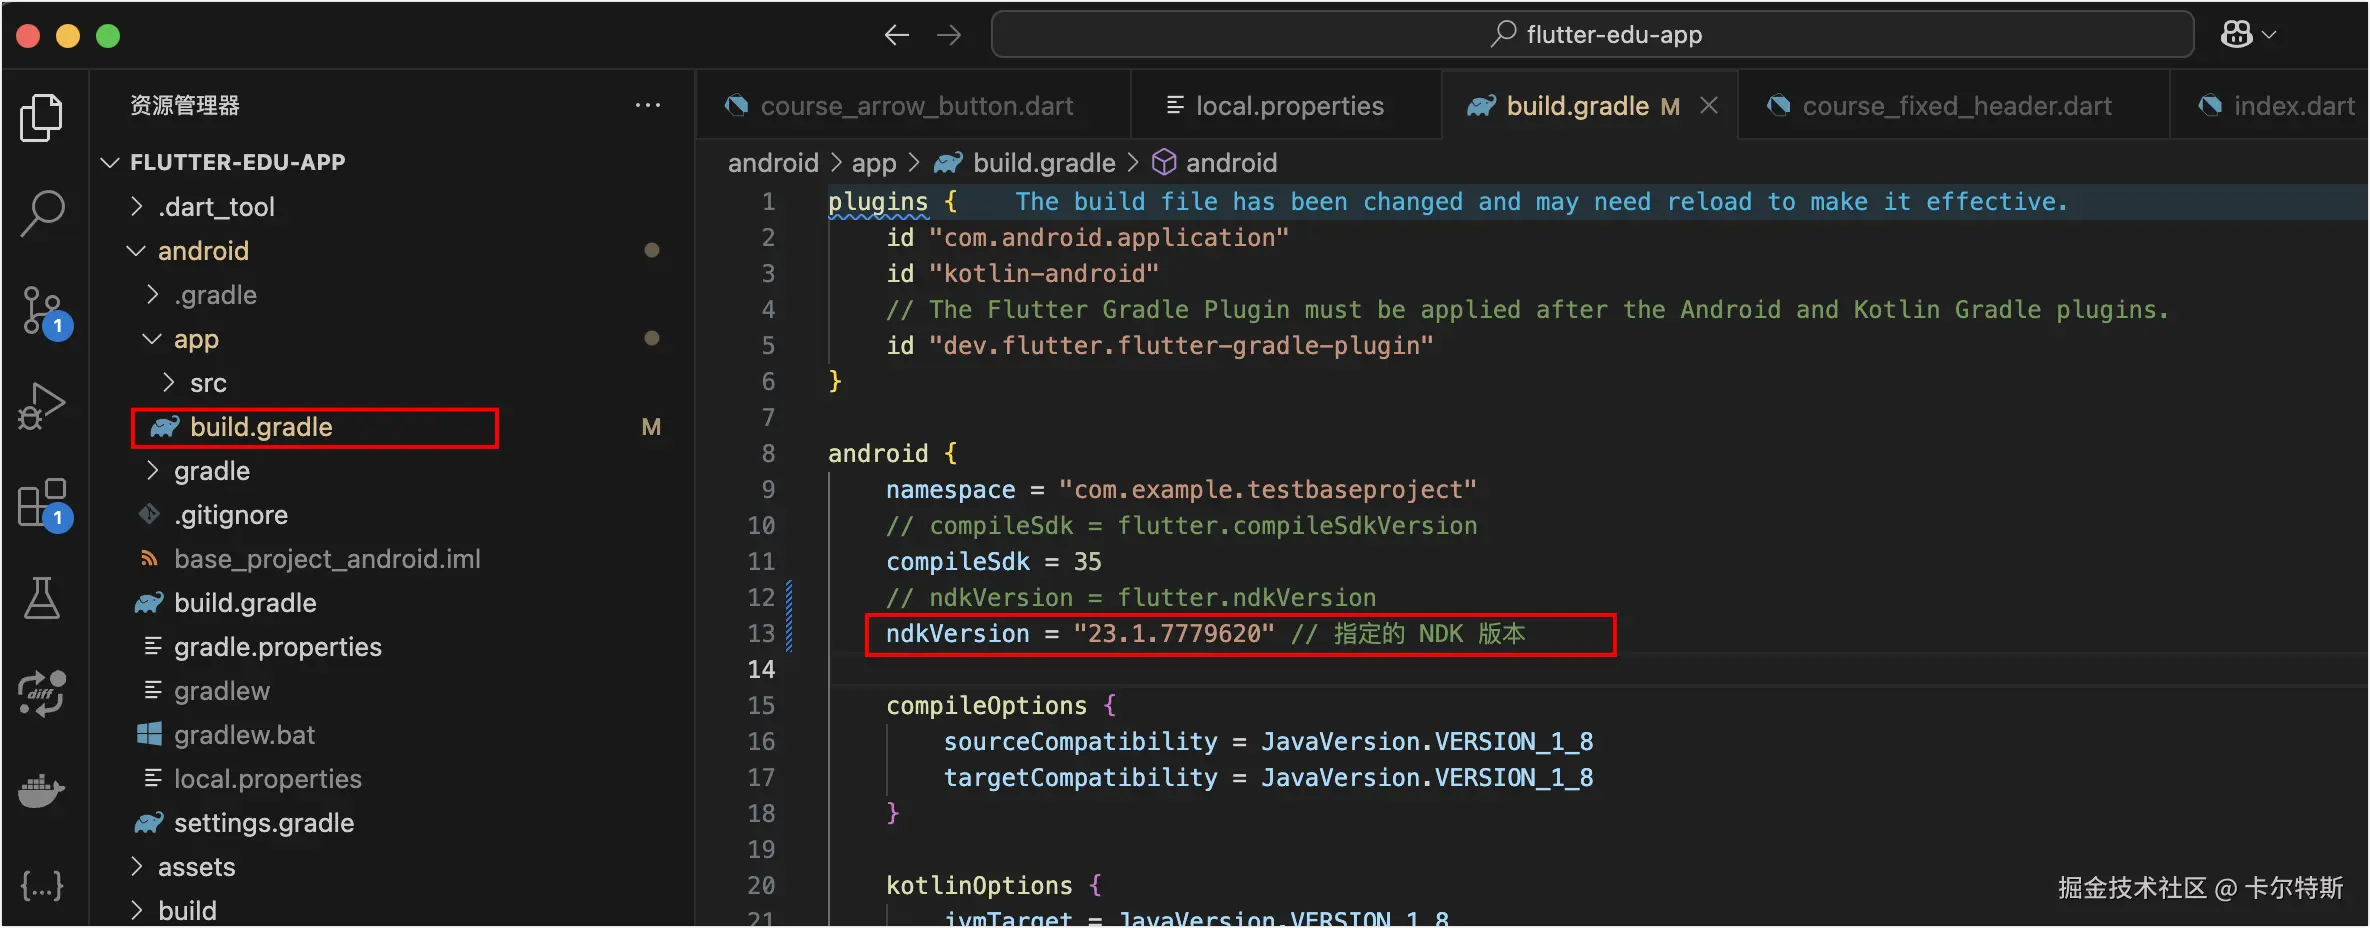This screenshot has height=928, width=2370.
Task: Click the targetCompatibility line
Action: coord(1268,778)
